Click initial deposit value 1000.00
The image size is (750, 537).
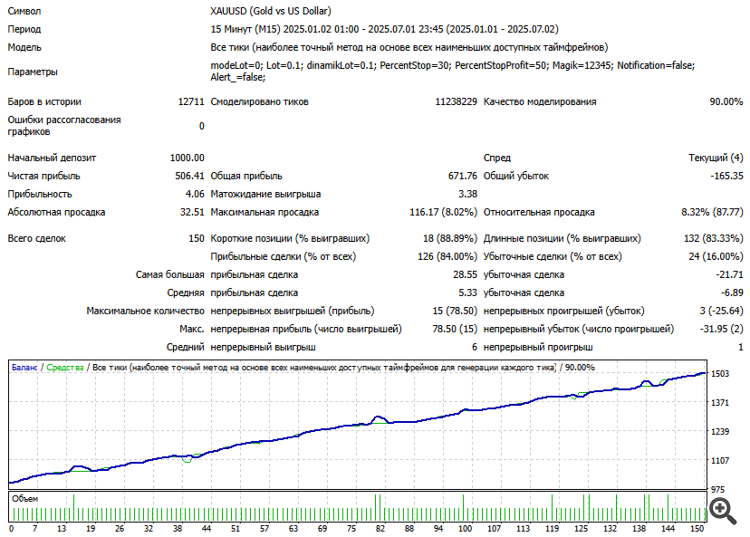187,158
